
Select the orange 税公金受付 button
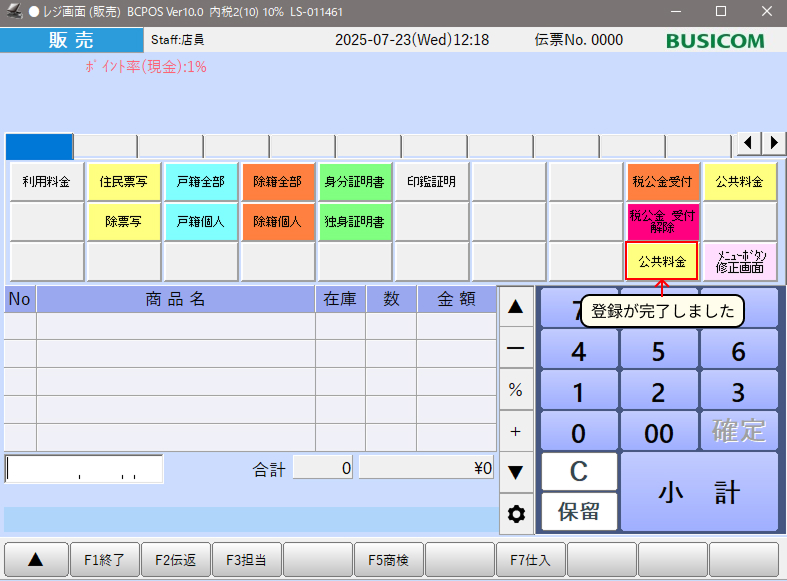pos(662,182)
